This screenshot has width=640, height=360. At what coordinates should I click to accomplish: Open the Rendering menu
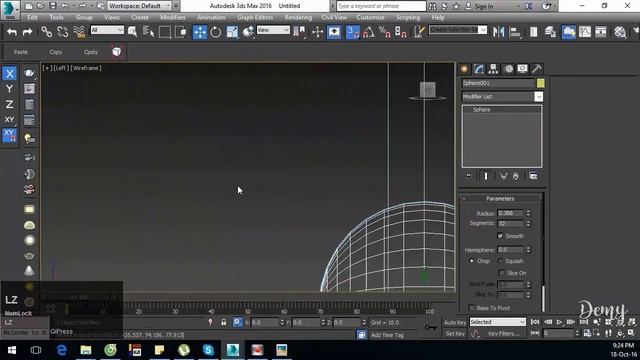click(x=298, y=18)
